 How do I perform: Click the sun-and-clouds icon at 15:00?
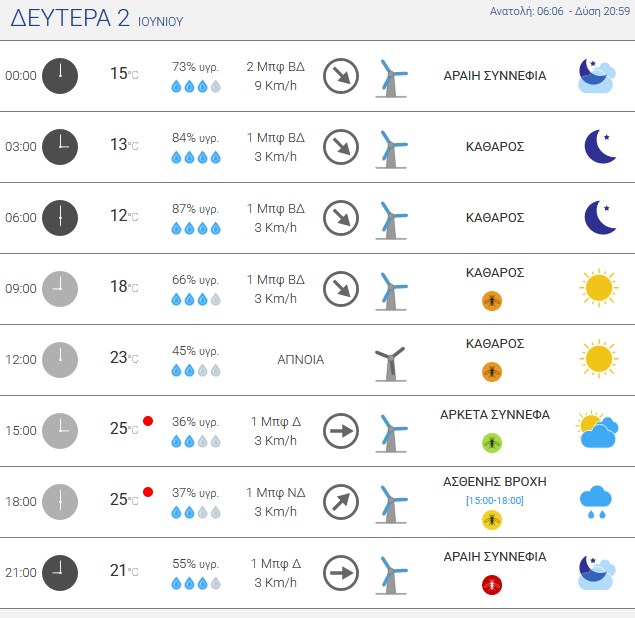point(598,429)
